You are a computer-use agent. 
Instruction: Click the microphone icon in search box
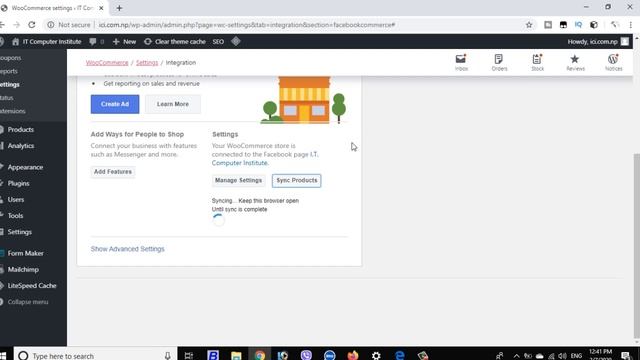tap(167, 356)
